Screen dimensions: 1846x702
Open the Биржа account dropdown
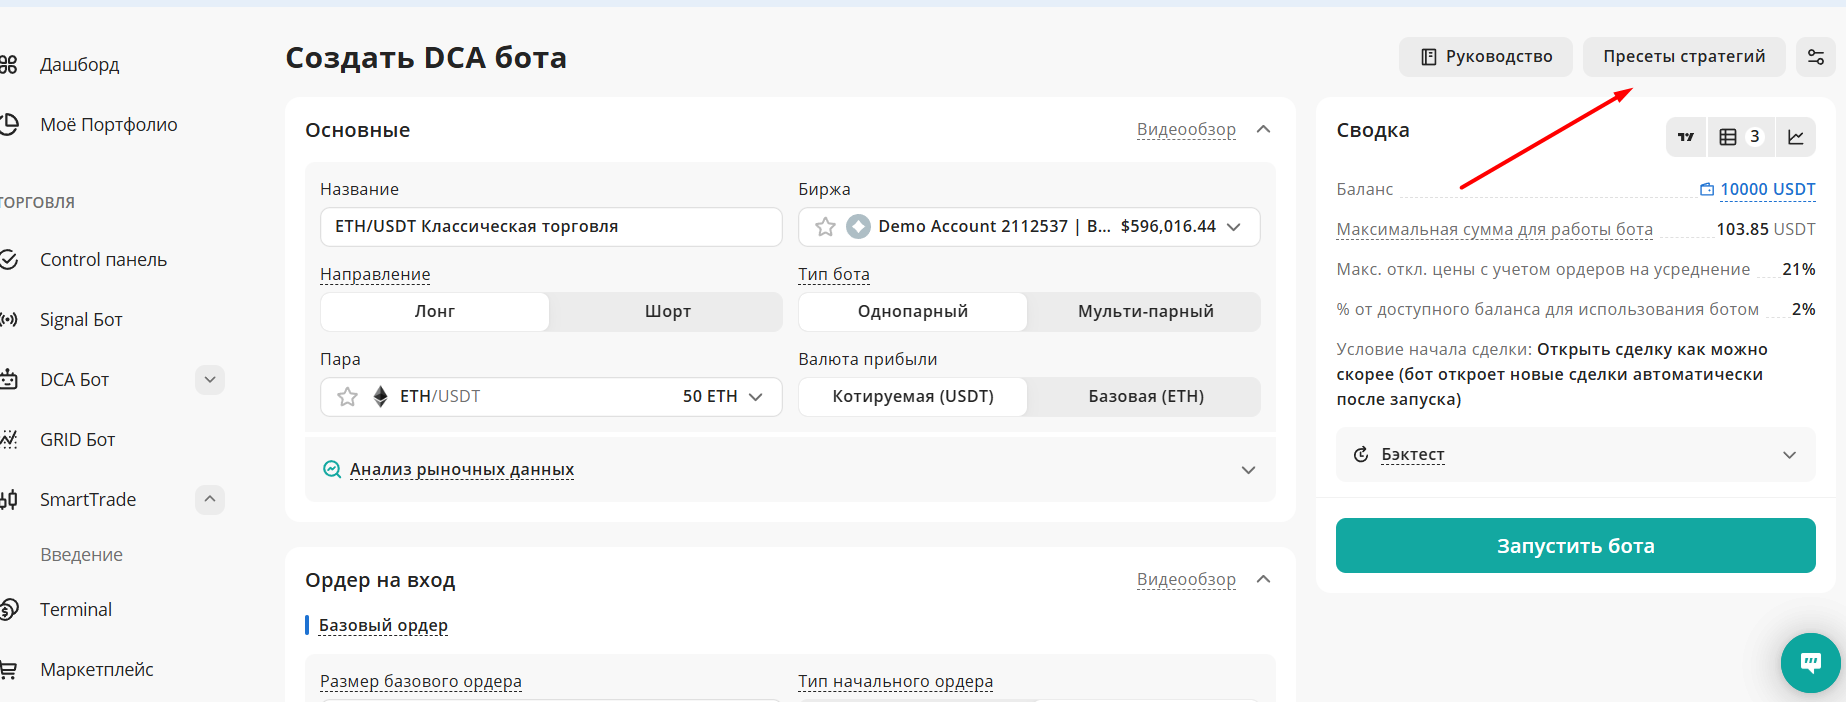point(1234,227)
